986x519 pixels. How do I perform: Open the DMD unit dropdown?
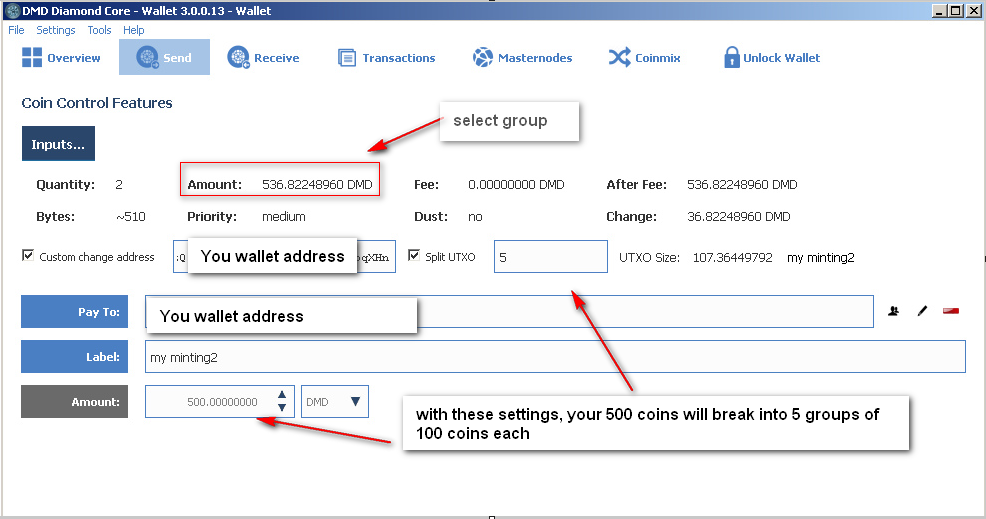click(x=335, y=401)
